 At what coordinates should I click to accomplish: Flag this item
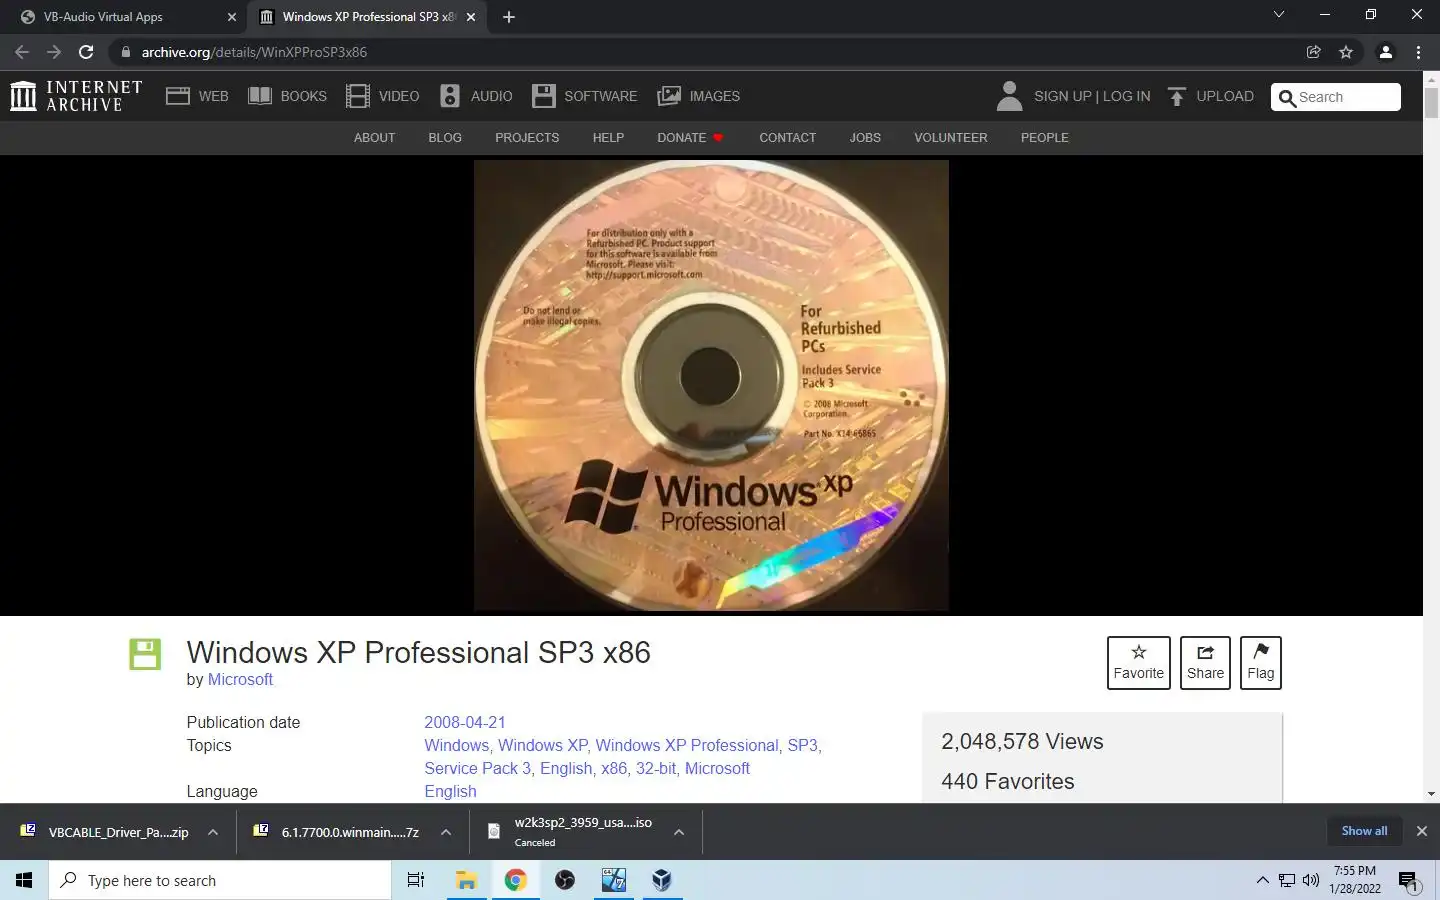point(1261,662)
